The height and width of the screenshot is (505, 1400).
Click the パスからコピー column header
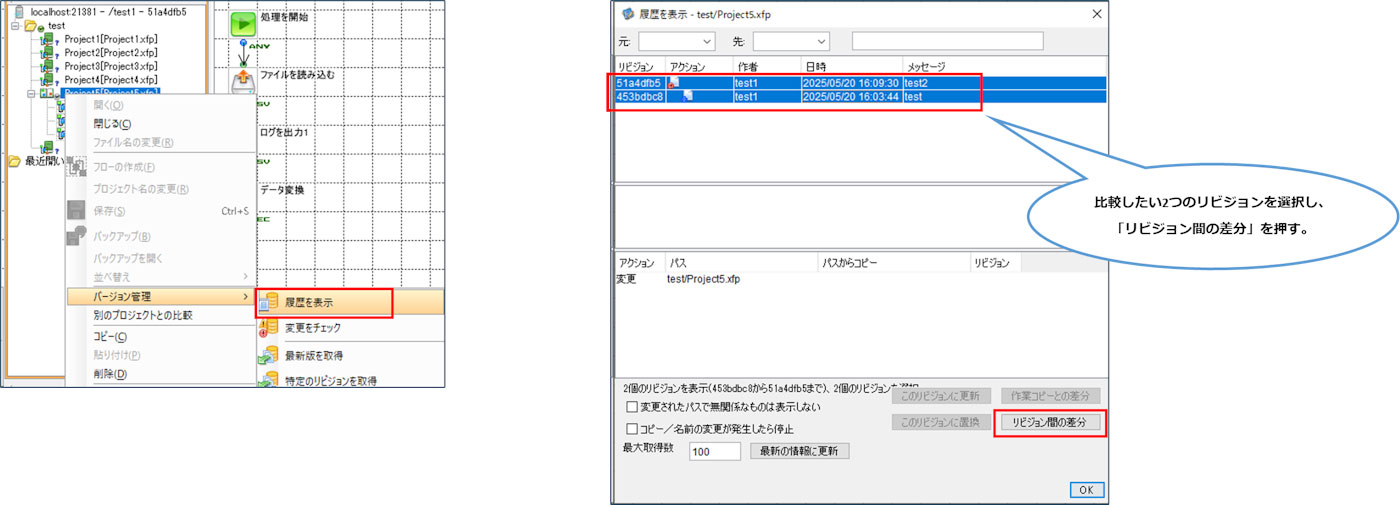click(x=893, y=263)
